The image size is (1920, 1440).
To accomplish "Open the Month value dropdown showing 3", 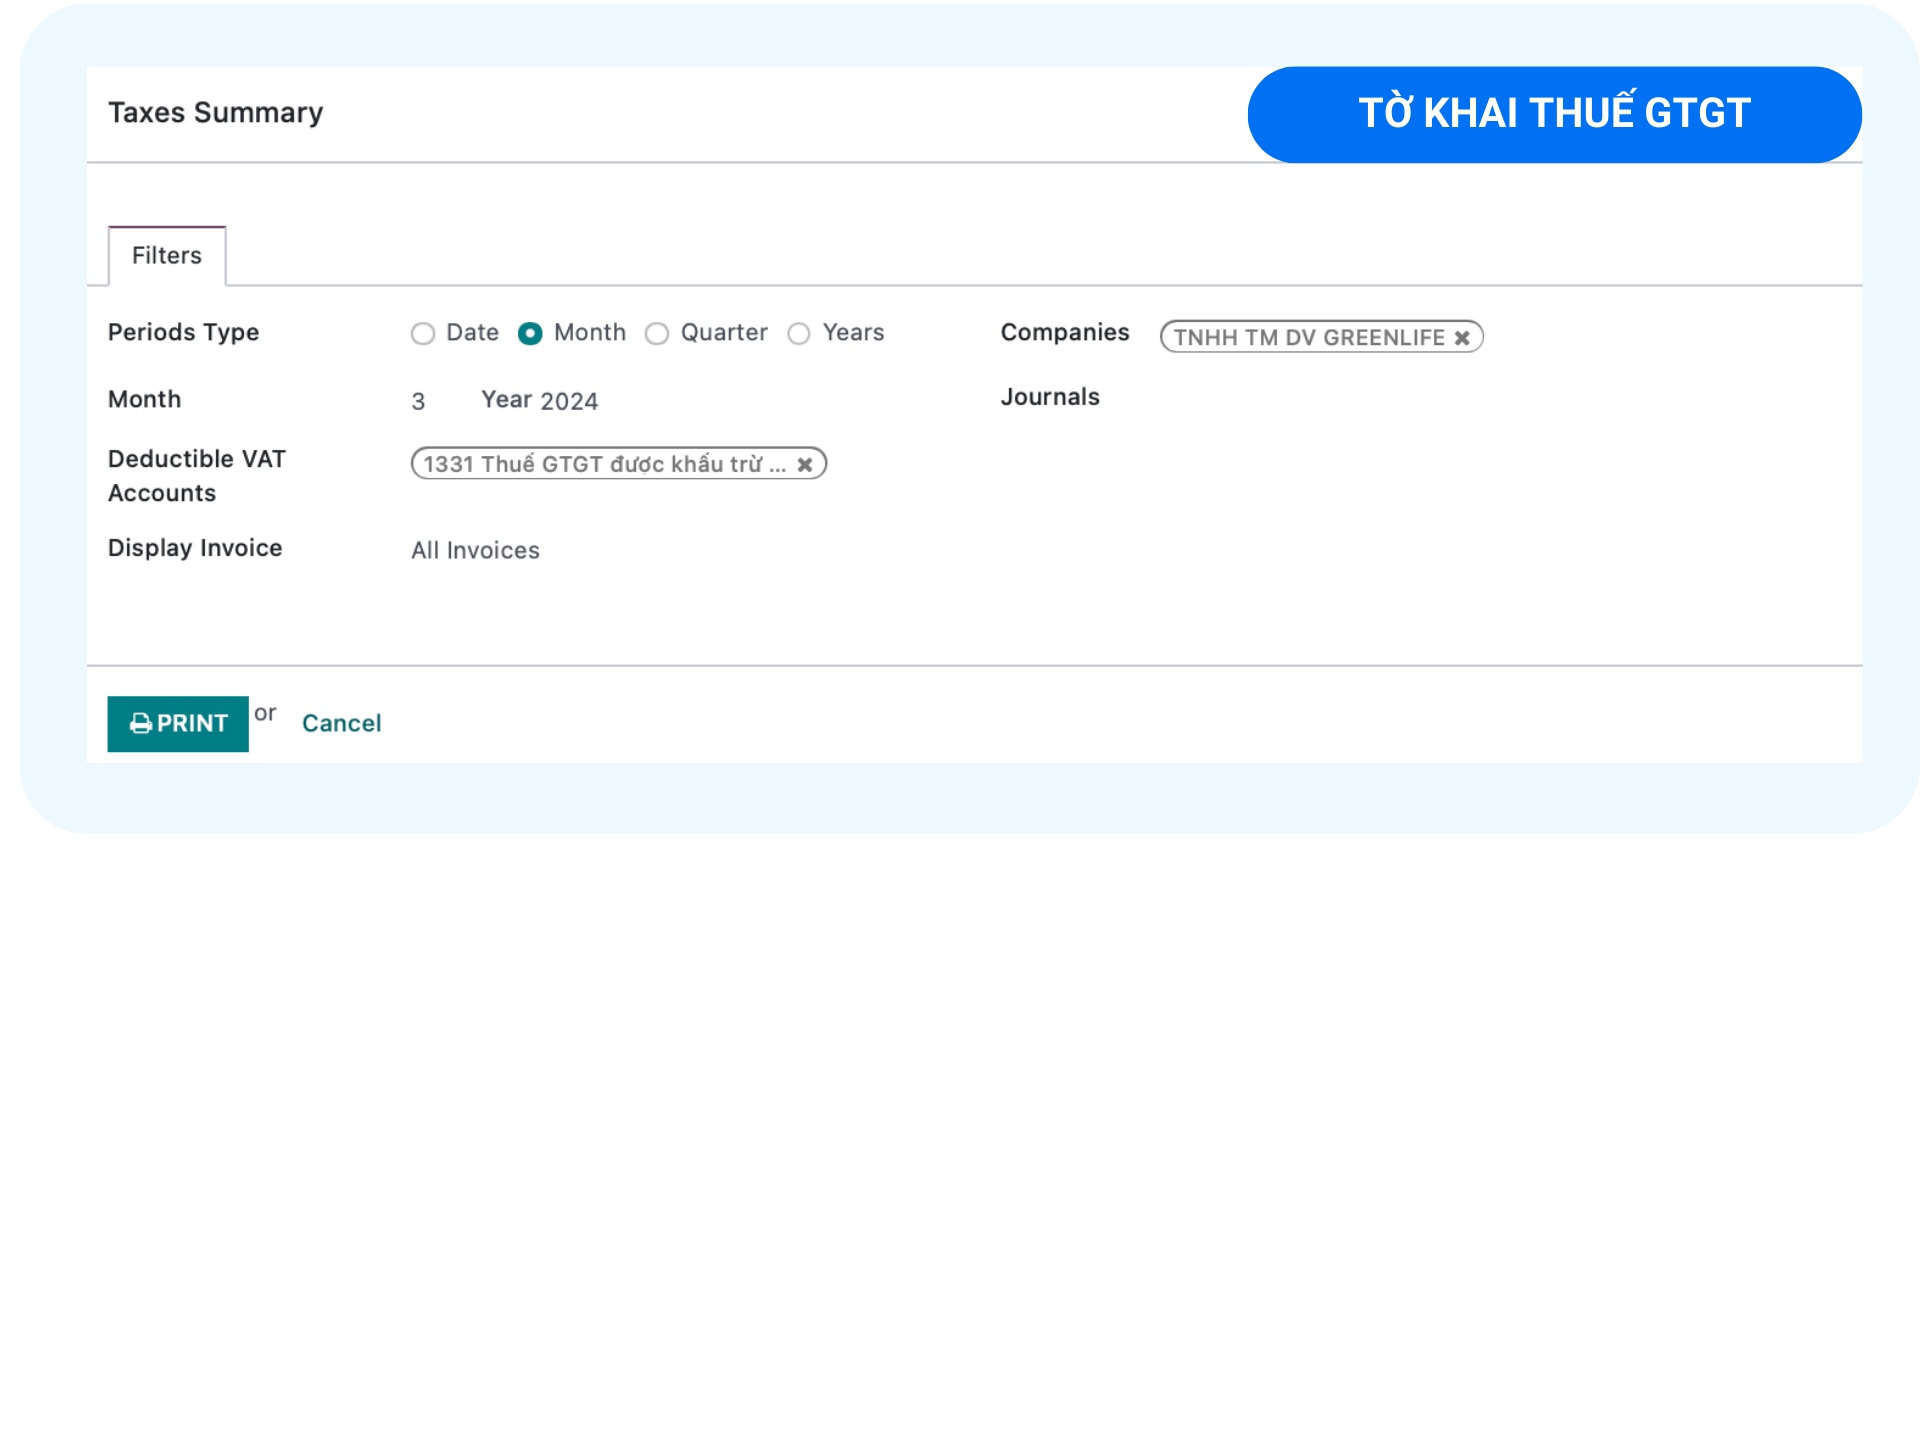I will pyautogui.click(x=418, y=401).
